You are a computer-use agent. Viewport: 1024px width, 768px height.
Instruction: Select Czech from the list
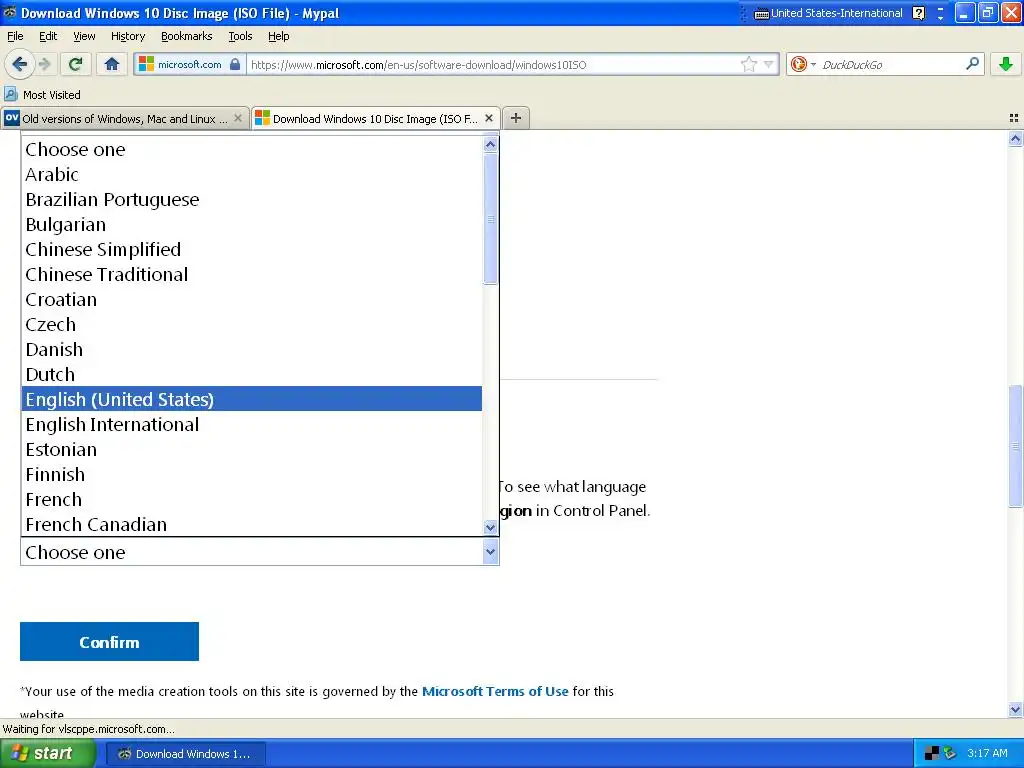251,325
